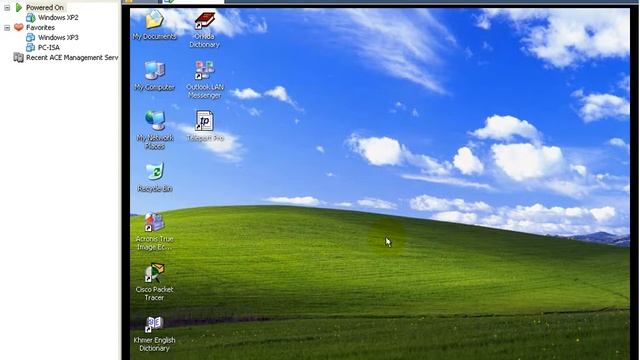Collapse the Powered On tree group

(x=7, y=7)
